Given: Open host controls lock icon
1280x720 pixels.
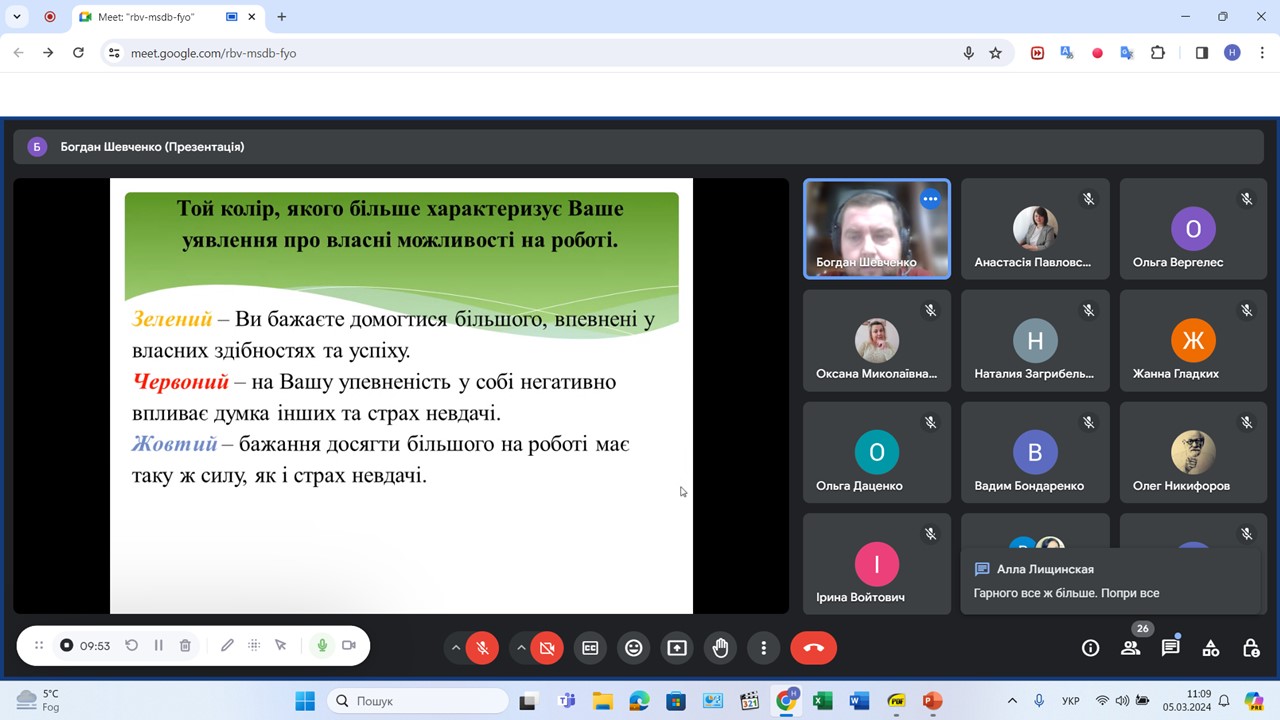Looking at the screenshot, I should 1250,648.
